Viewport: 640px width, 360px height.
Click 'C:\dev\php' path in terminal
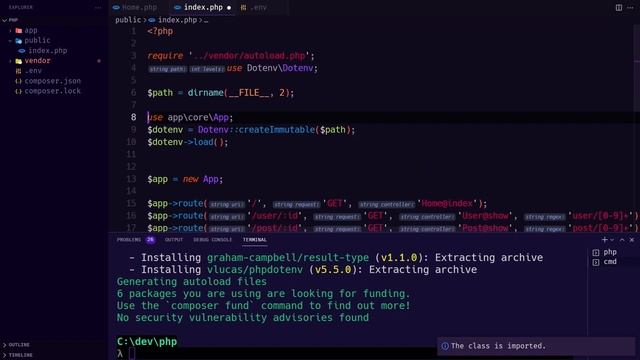(x=147, y=342)
